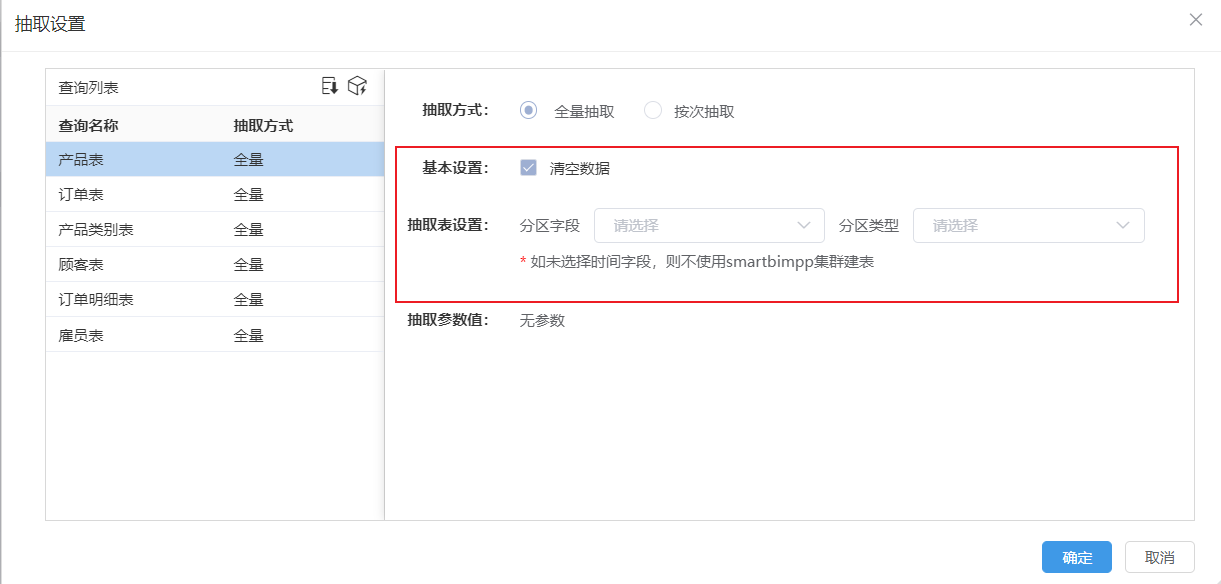Click the 取消 button
Screen dimensions: 1221x584
(1160, 557)
